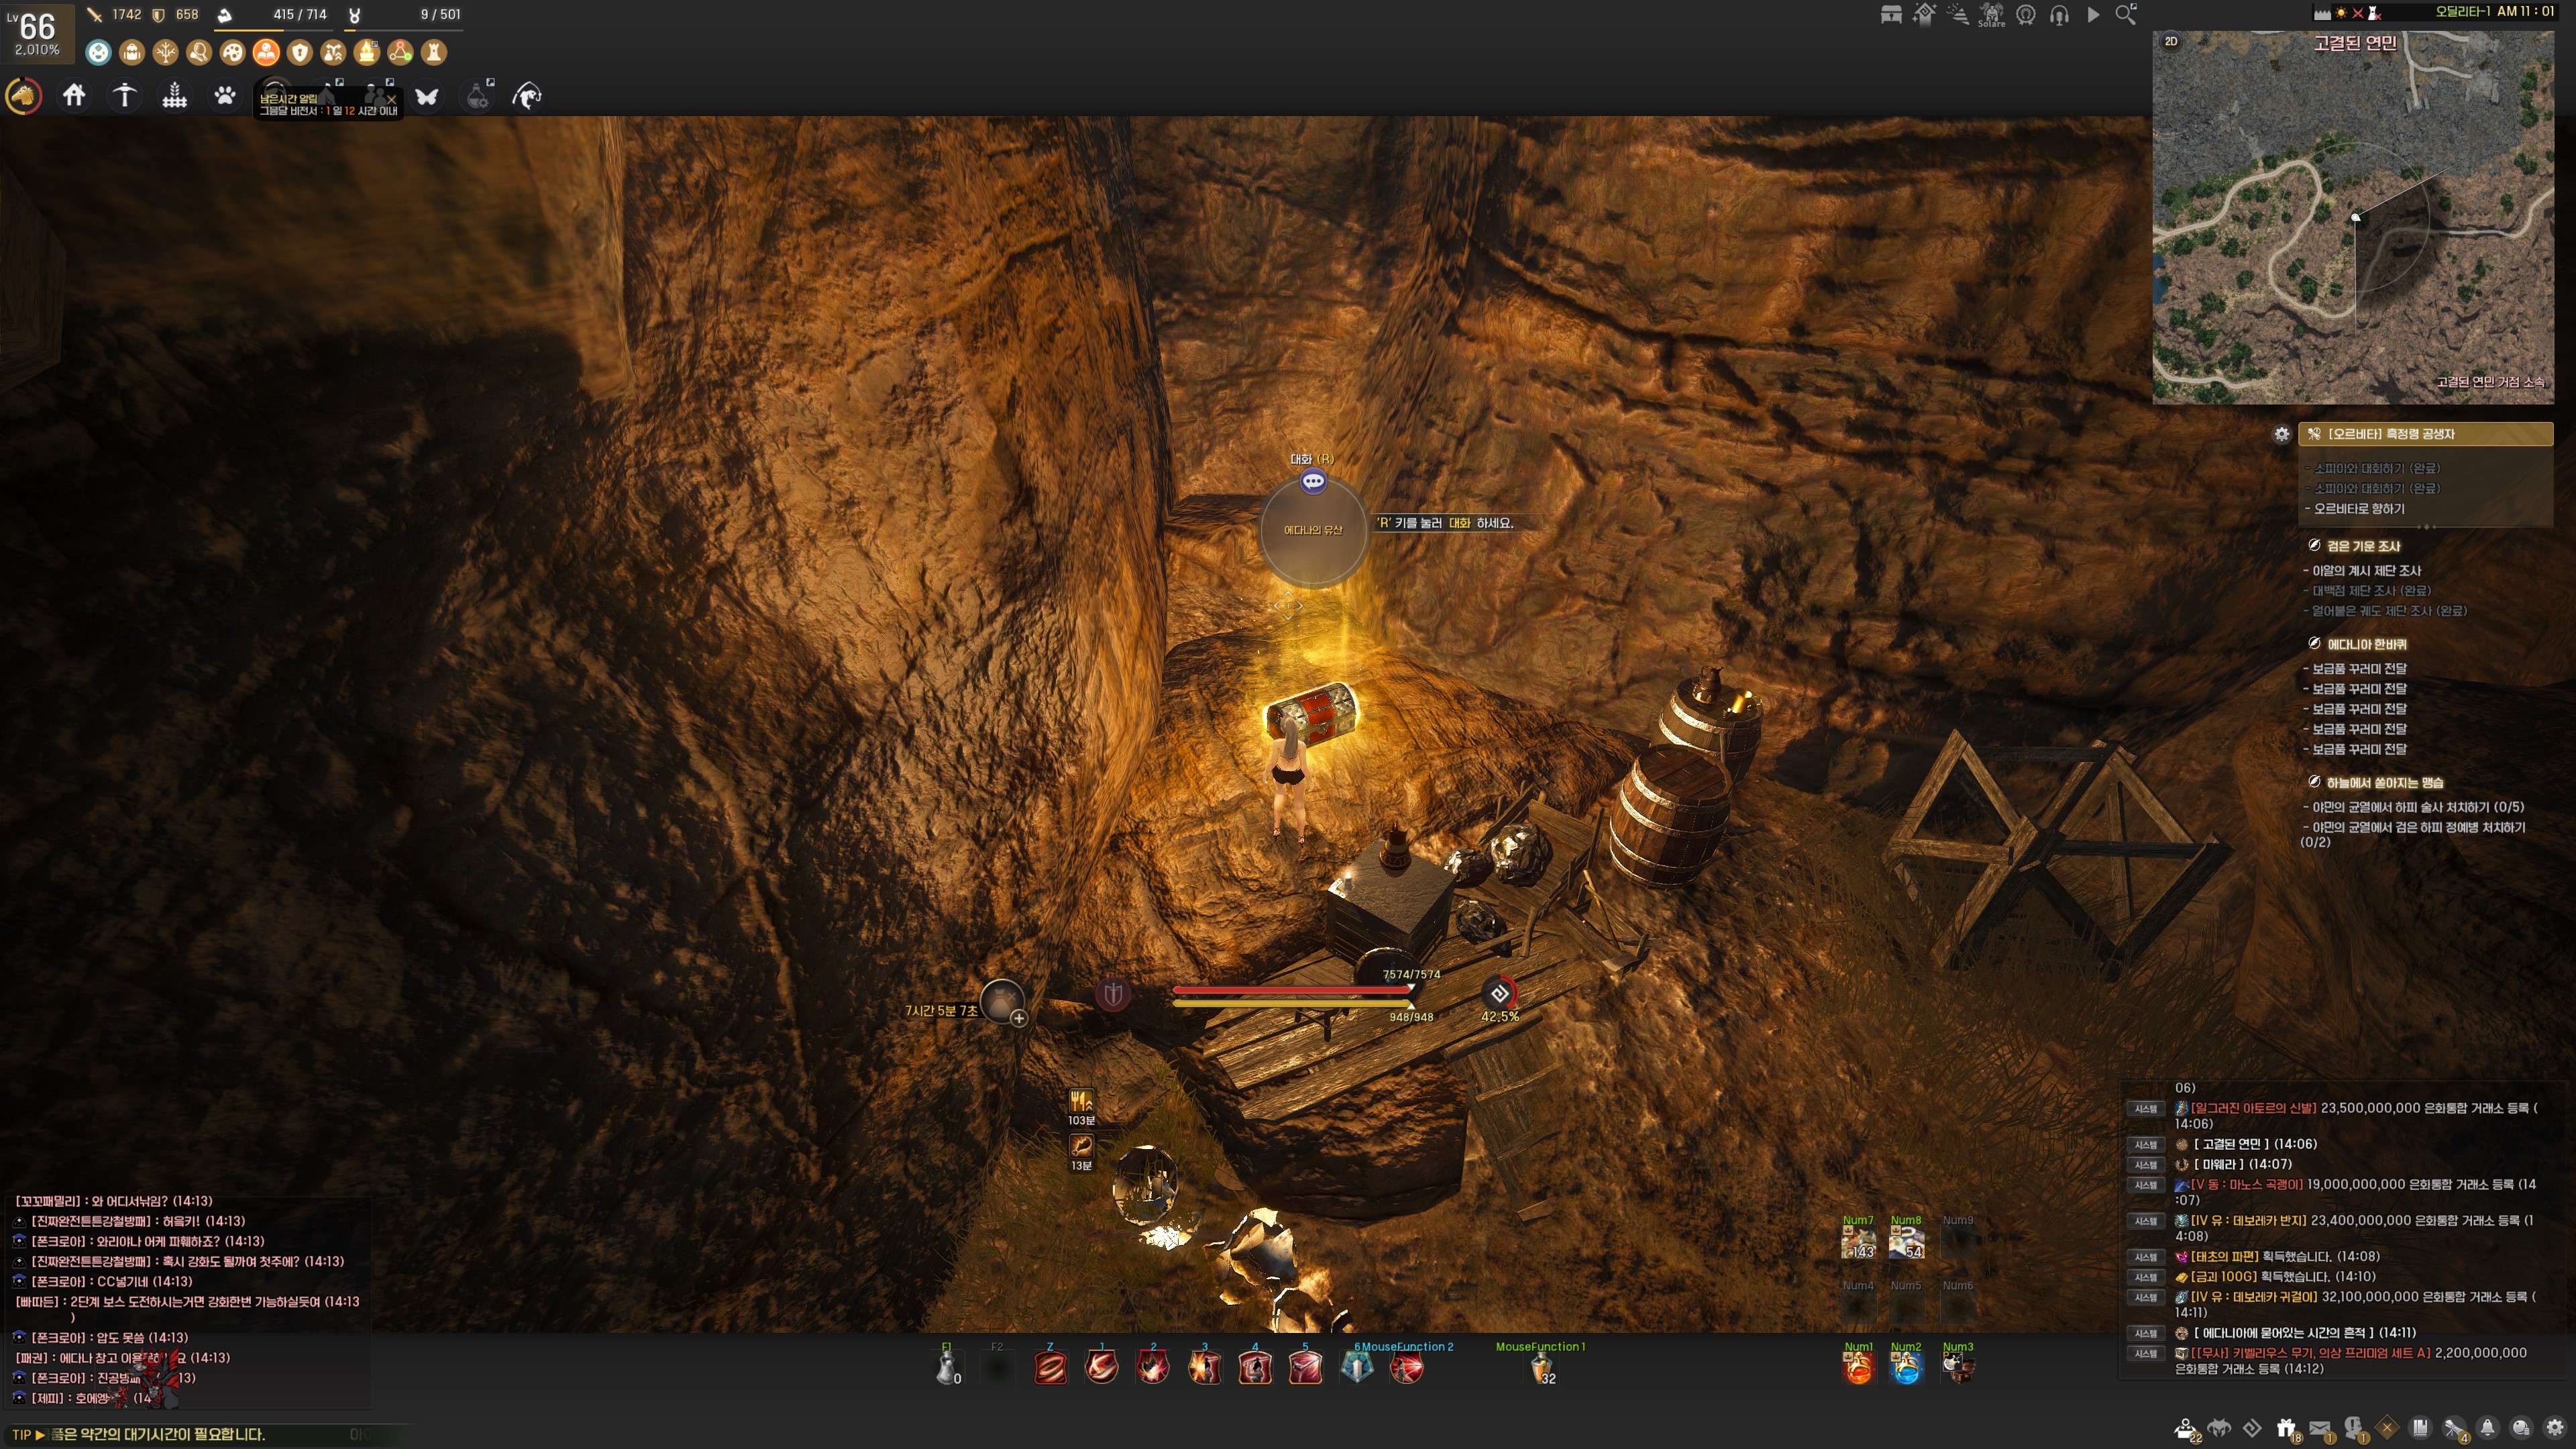
Task: Click the paw print pet icon
Action: 225,96
